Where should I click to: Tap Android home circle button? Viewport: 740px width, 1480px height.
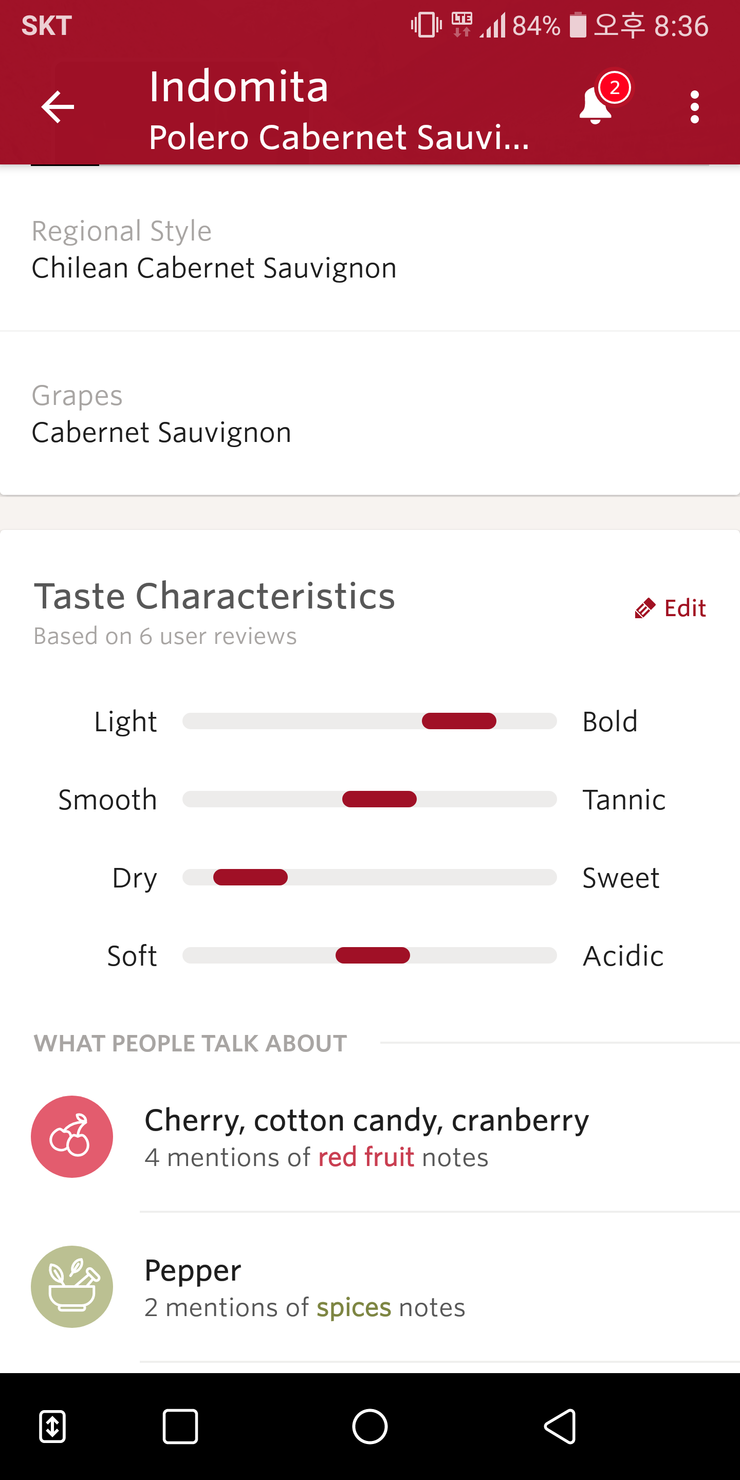(x=370, y=1426)
